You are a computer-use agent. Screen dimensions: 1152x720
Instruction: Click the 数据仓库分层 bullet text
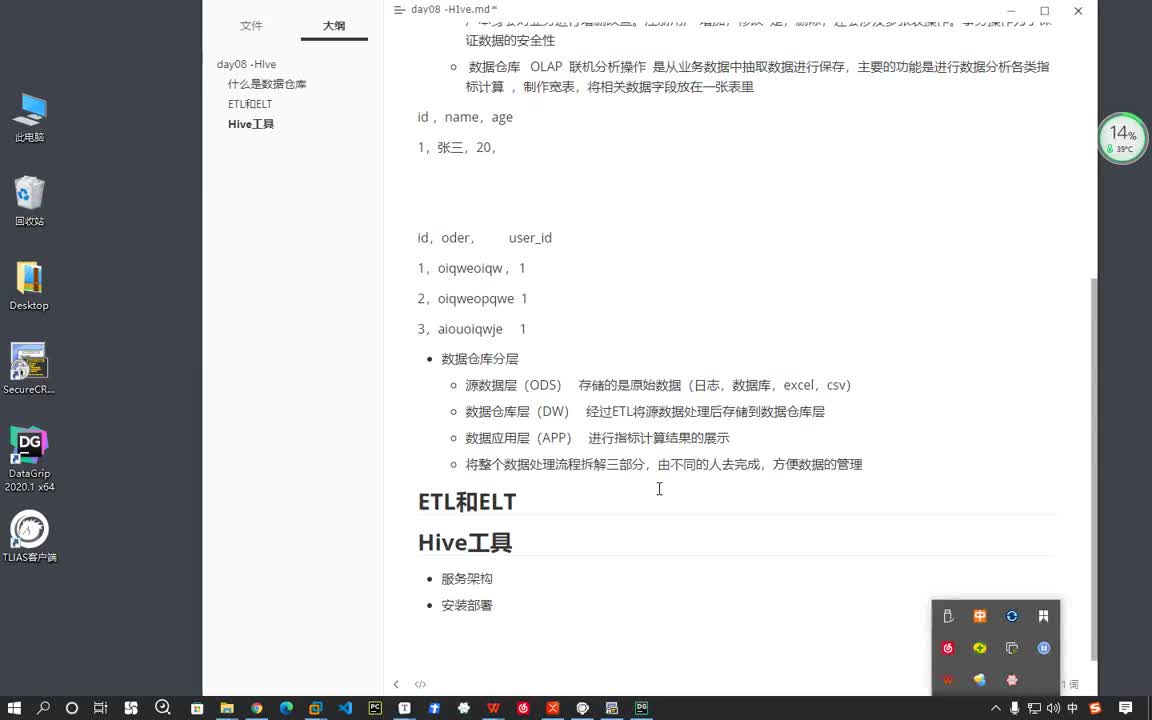click(480, 359)
